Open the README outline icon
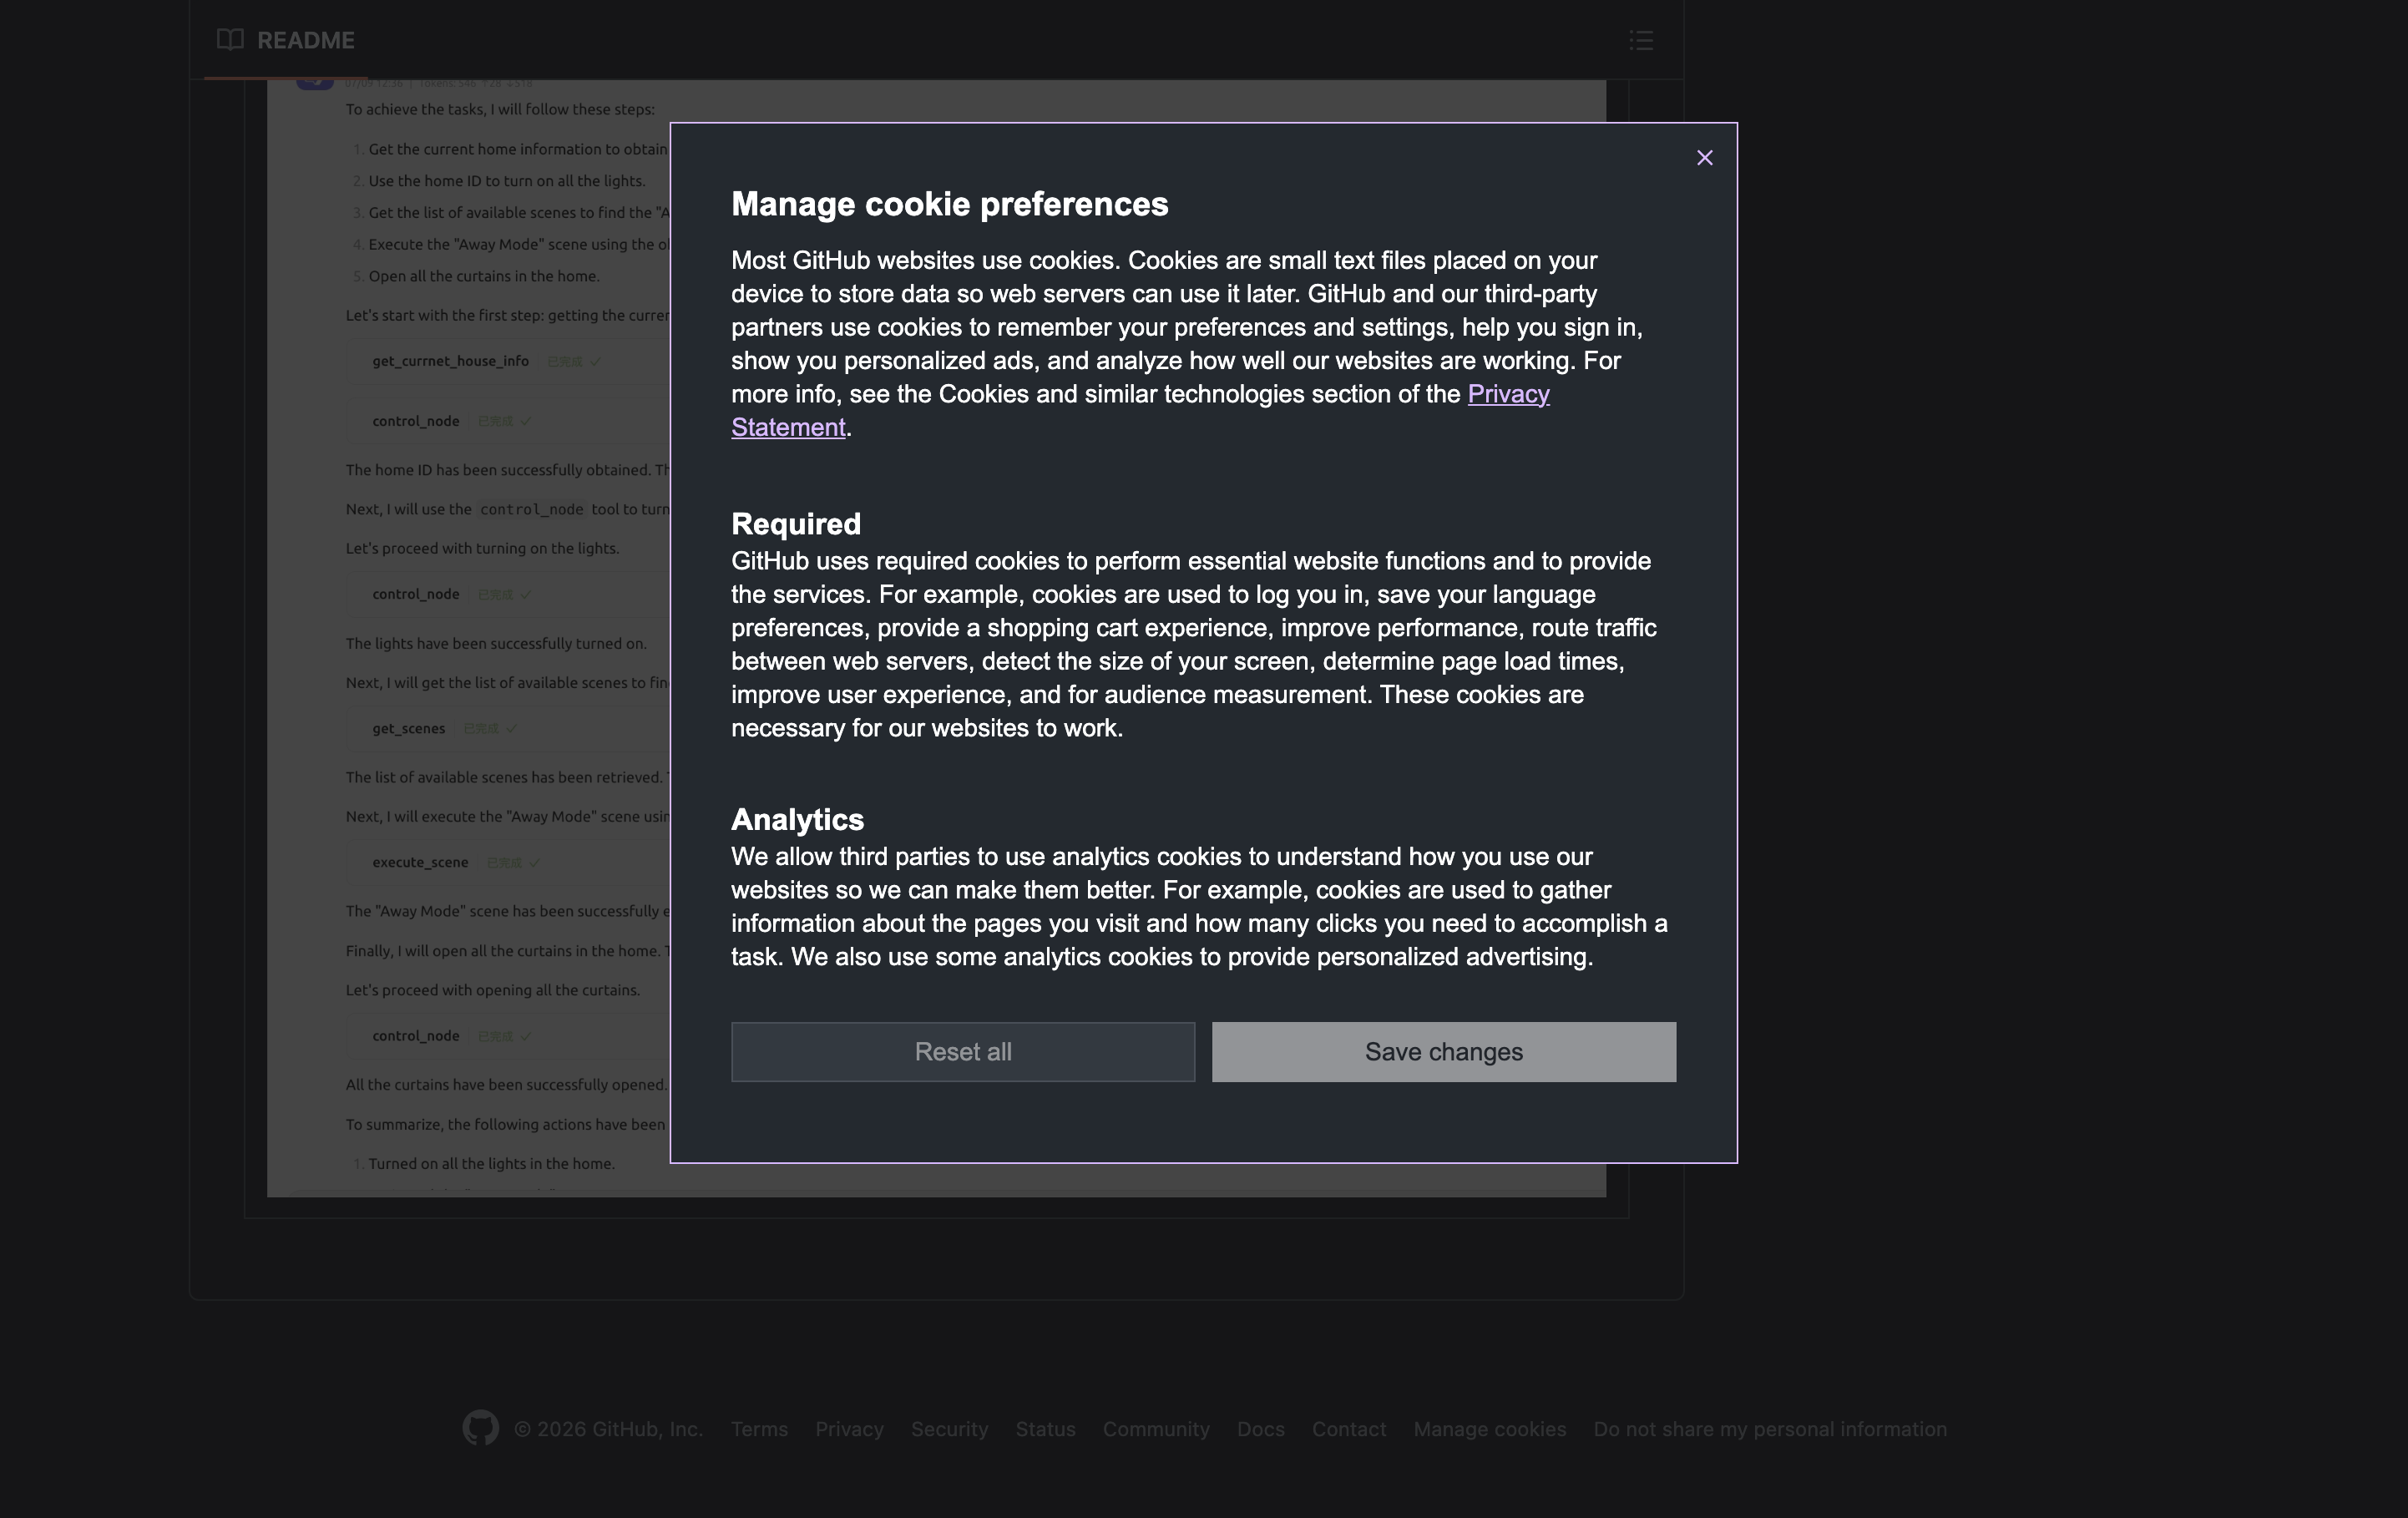Screen dimensions: 2408x1518 pyautogui.click(x=1640, y=40)
